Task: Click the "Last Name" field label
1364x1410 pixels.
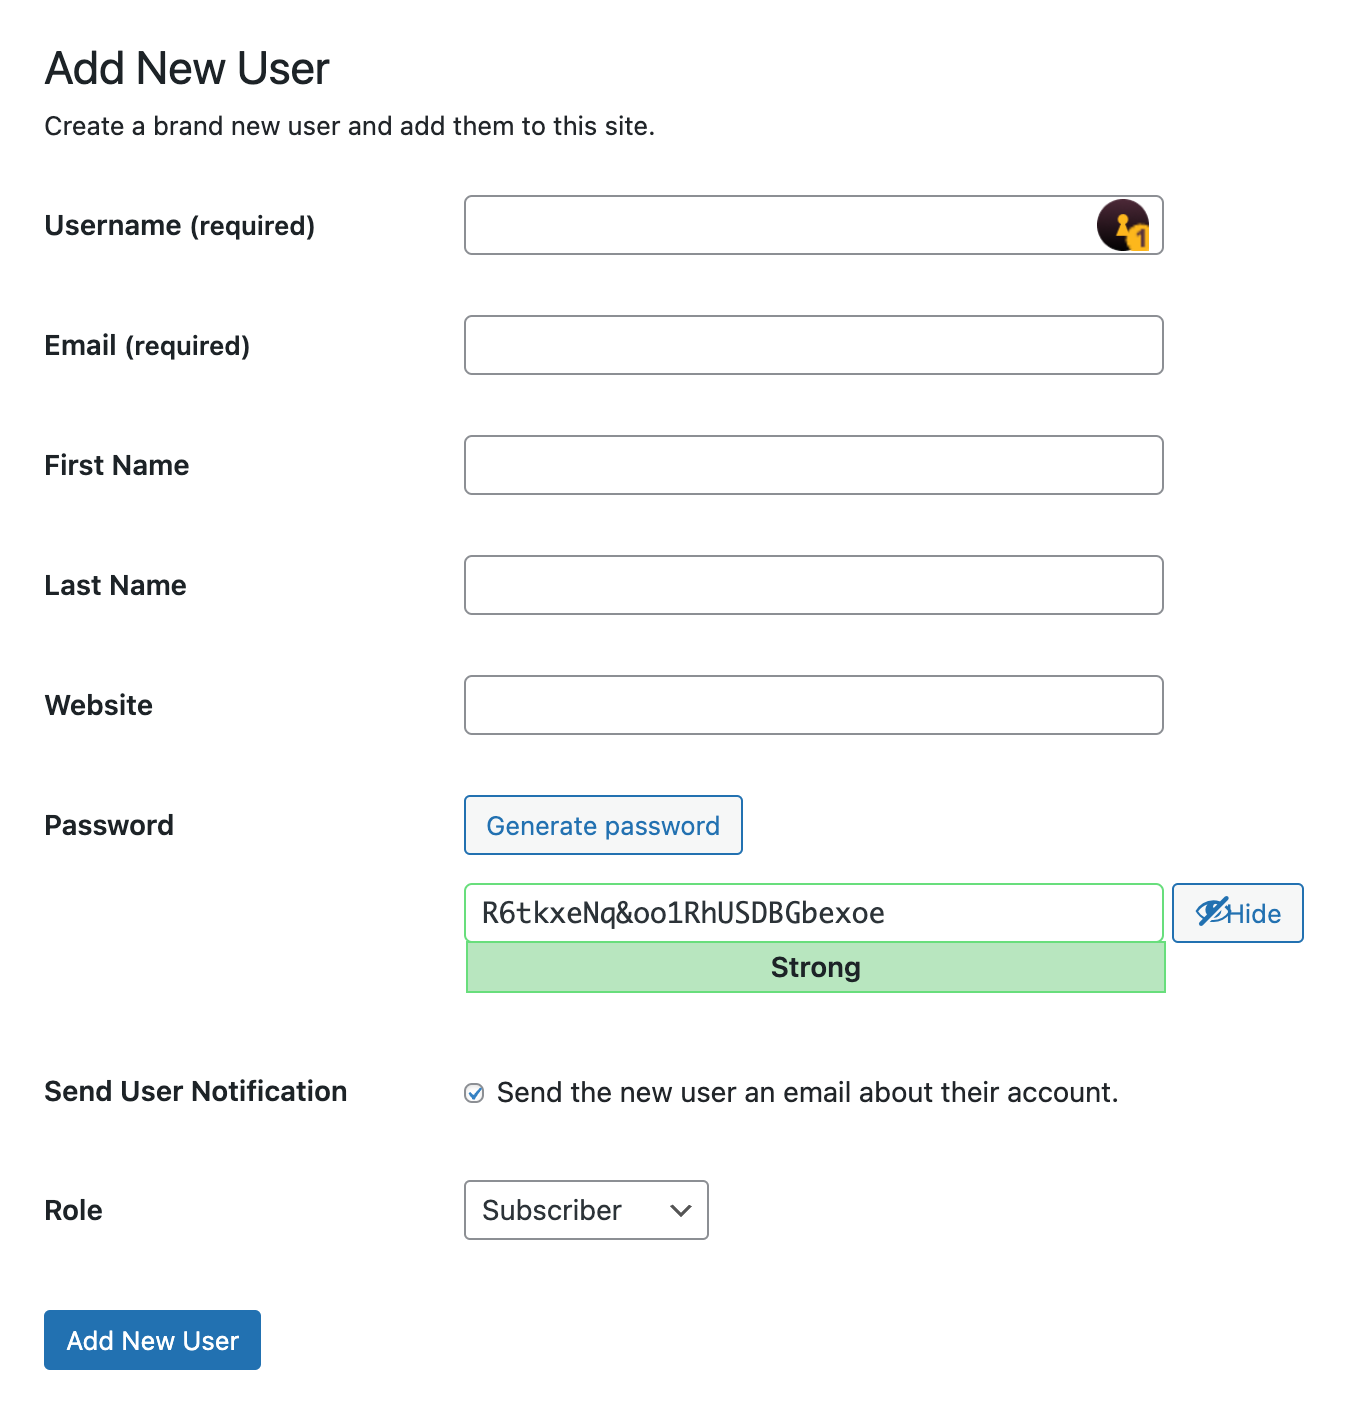Action: [116, 586]
